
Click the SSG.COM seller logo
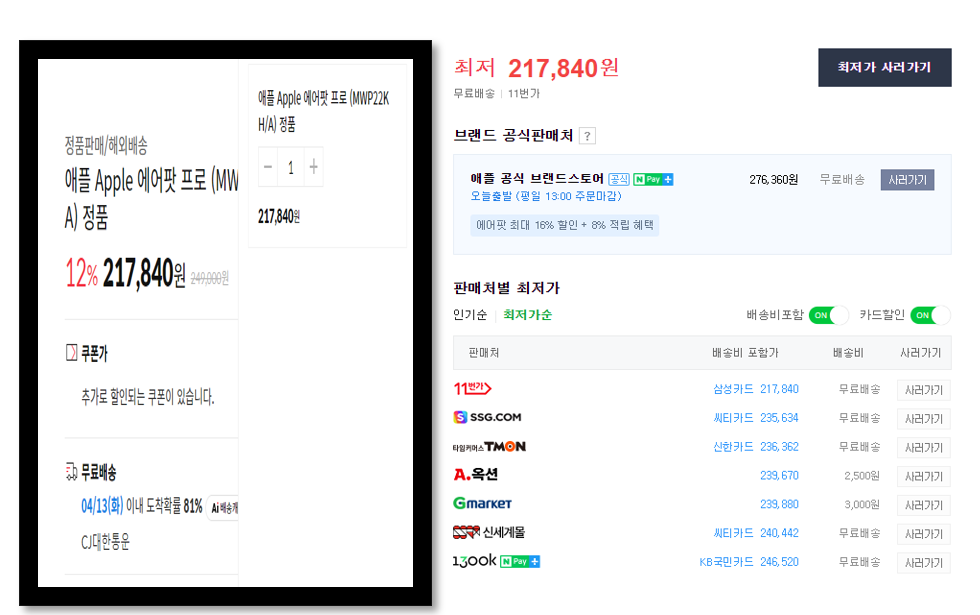488,417
